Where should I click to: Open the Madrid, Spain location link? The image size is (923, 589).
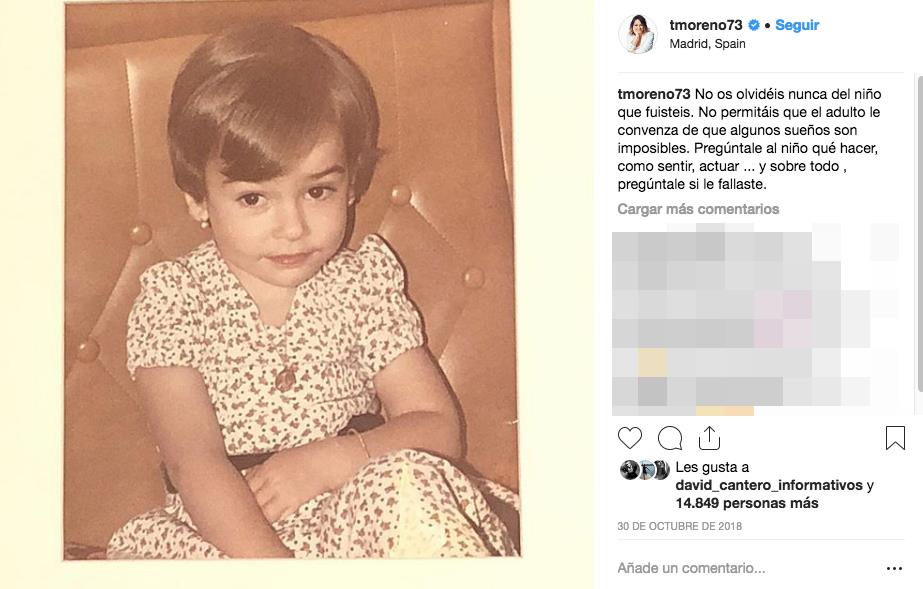(708, 44)
